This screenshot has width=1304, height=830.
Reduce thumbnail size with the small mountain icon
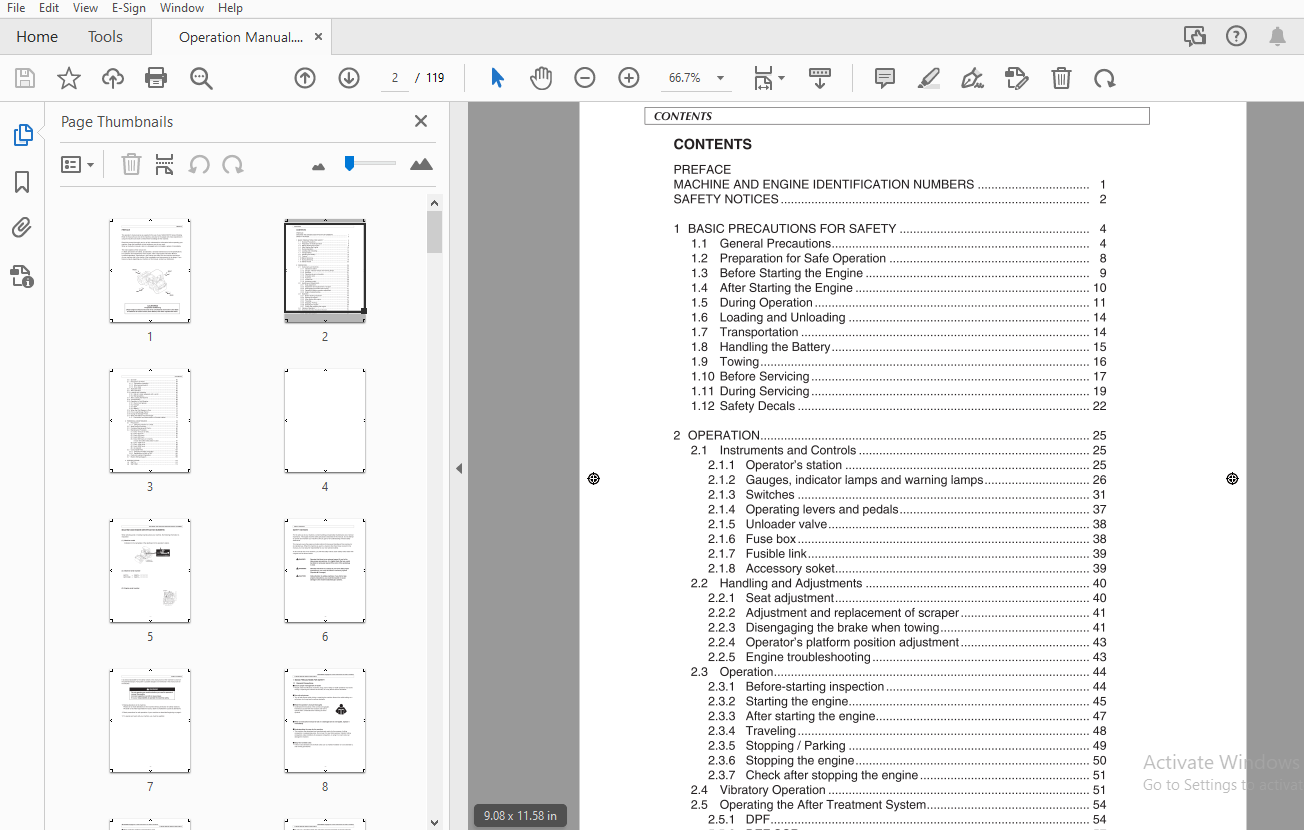click(x=319, y=166)
